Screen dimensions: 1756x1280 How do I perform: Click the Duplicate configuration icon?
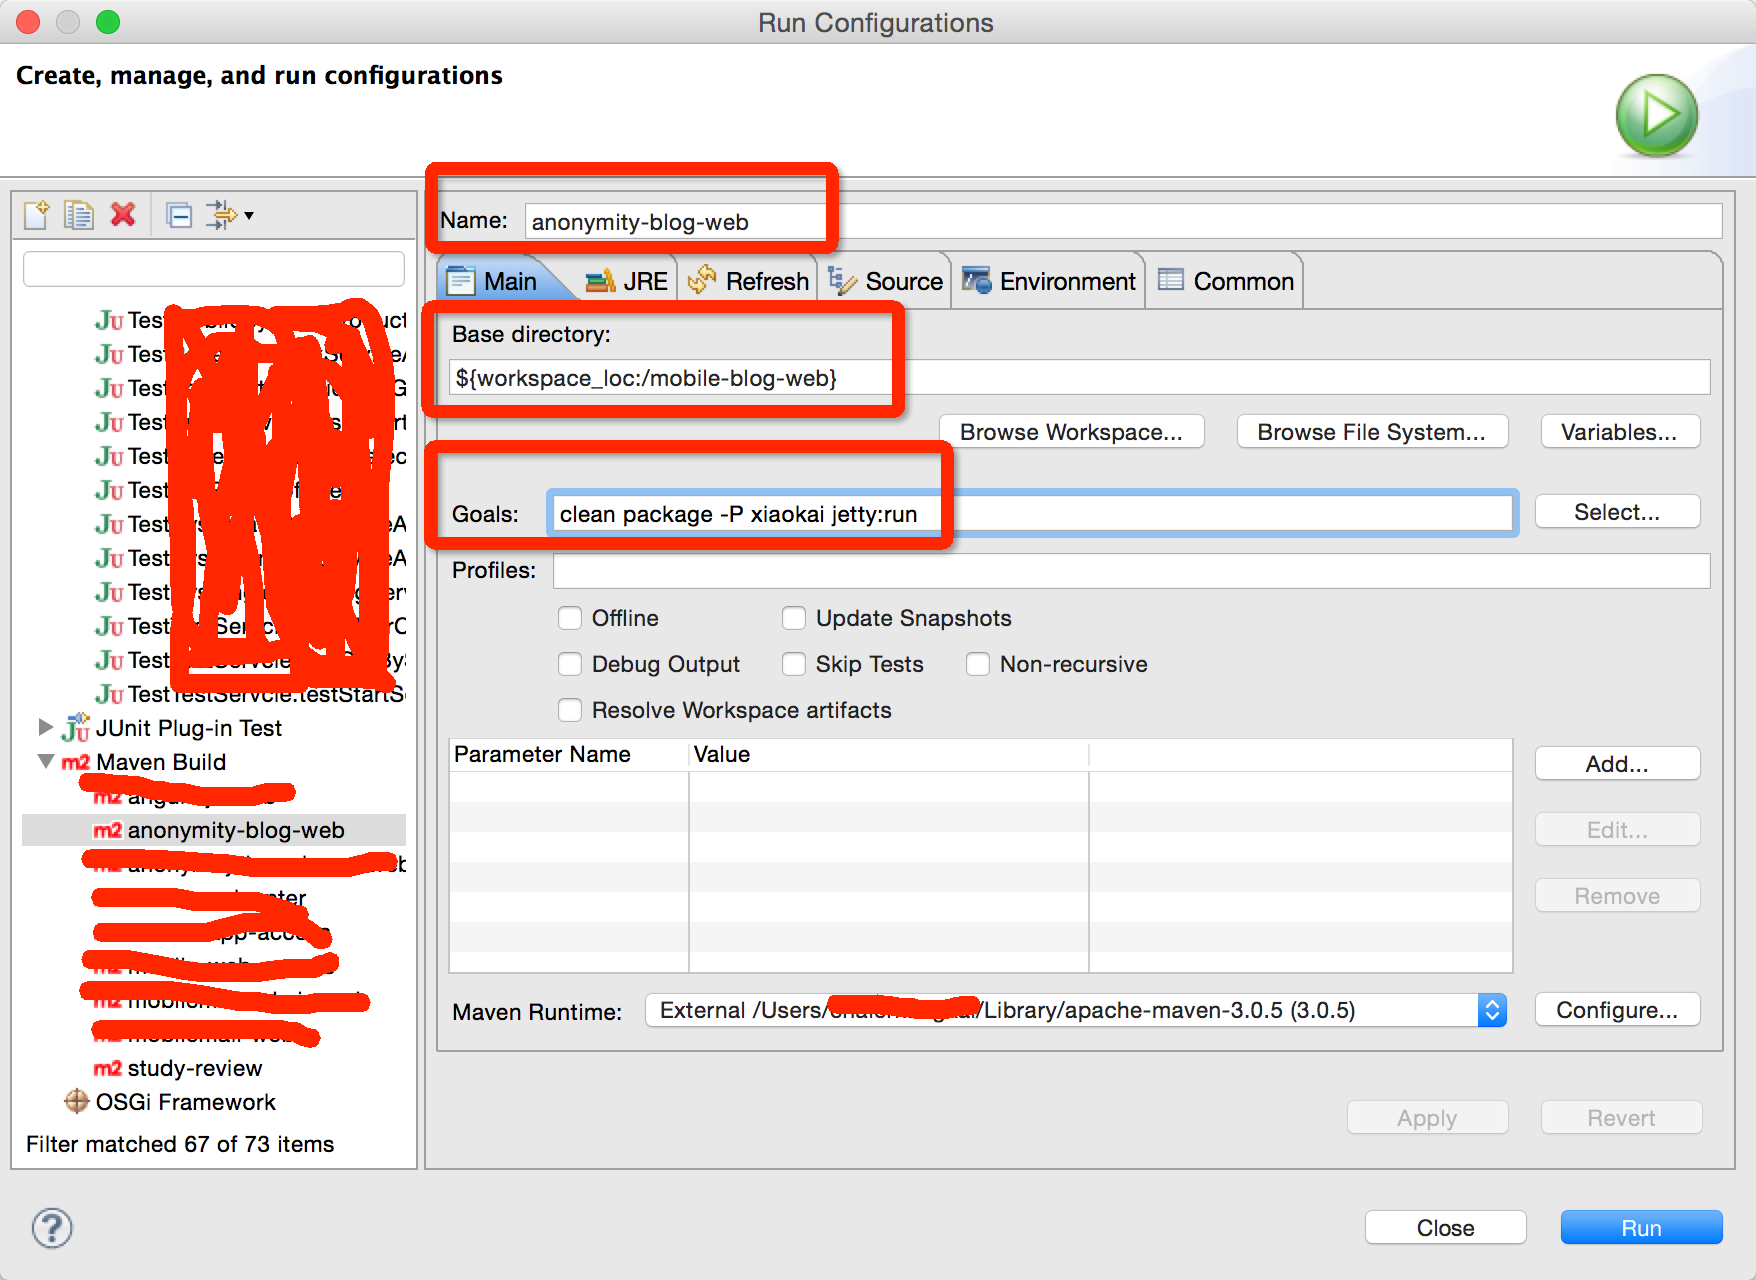[x=78, y=215]
